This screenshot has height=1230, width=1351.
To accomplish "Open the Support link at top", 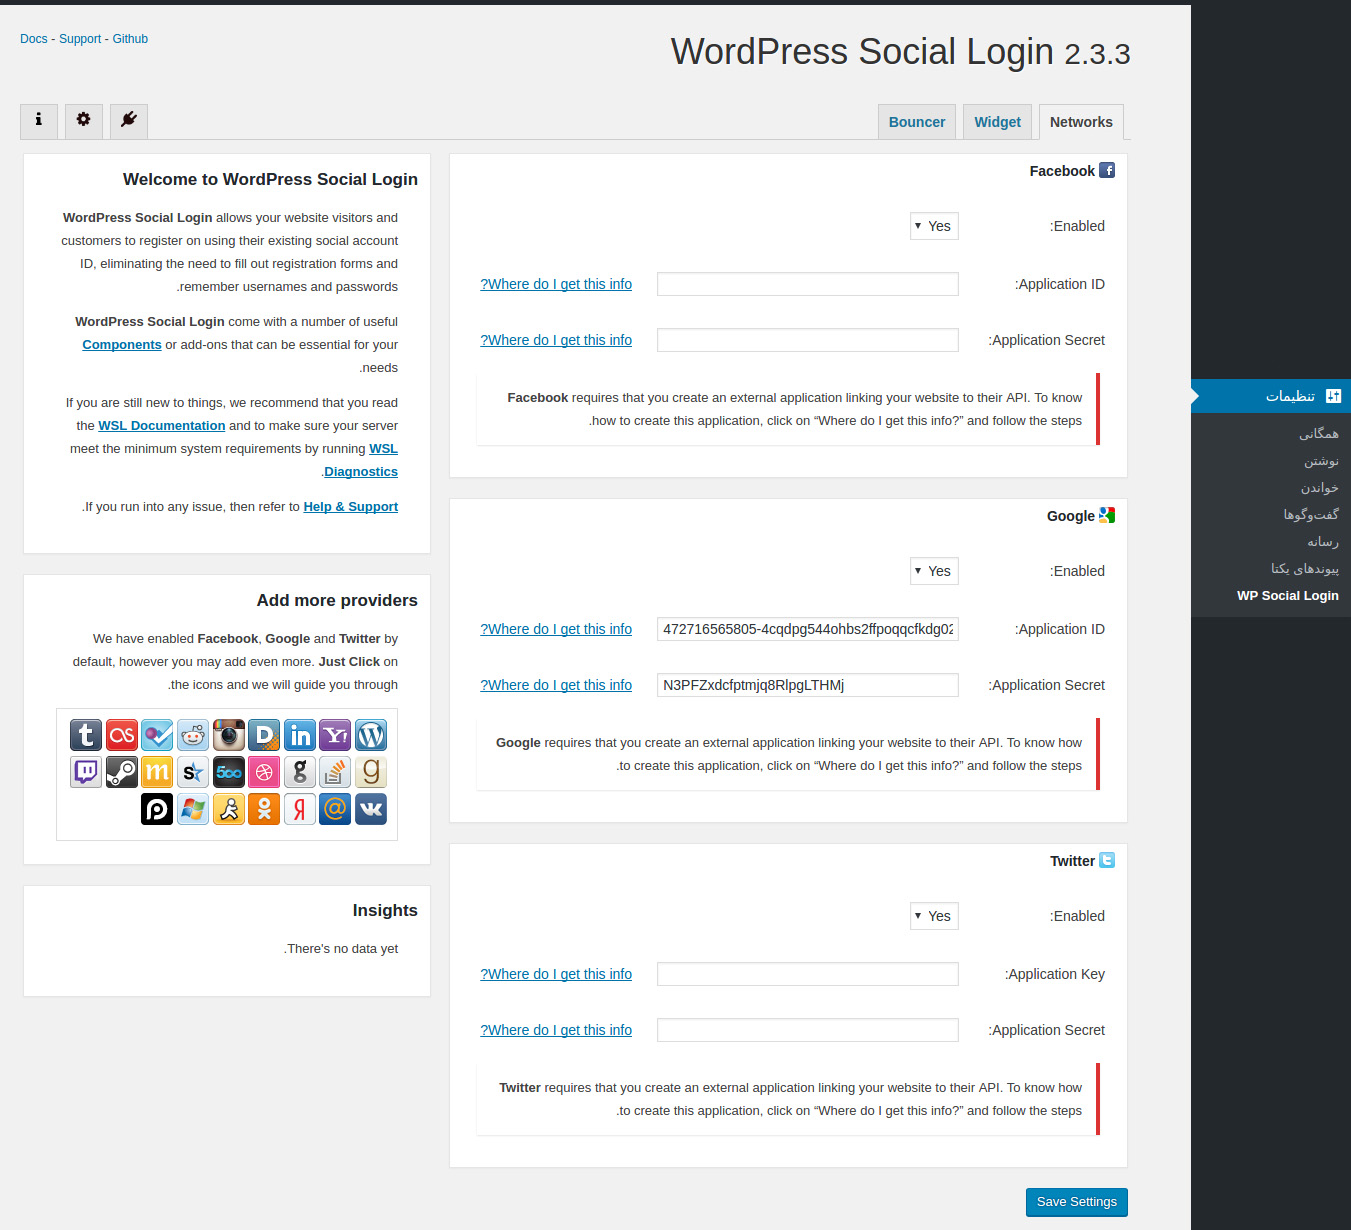I will tap(80, 39).
